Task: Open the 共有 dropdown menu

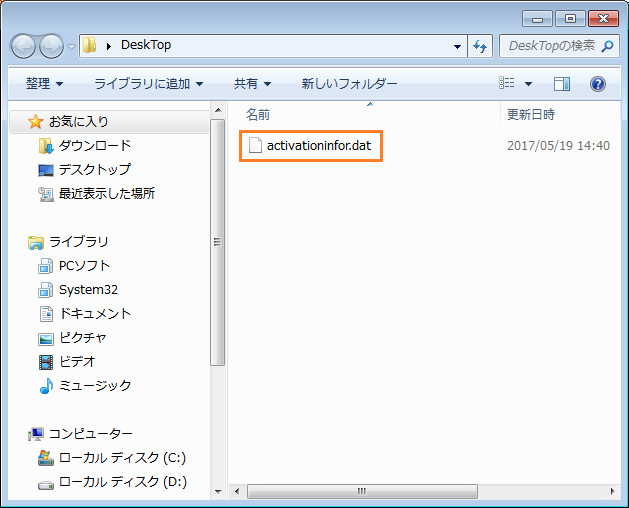Action: pyautogui.click(x=252, y=84)
